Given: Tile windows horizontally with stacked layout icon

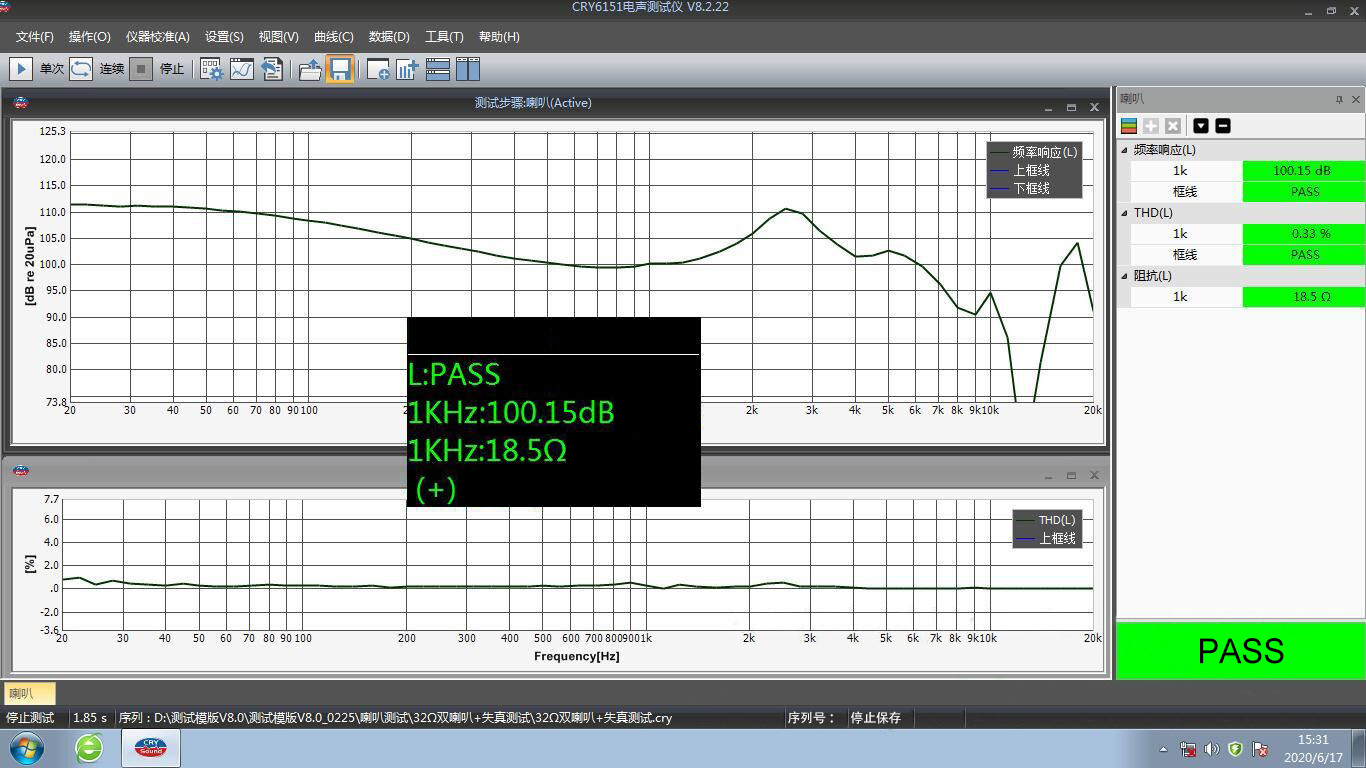Looking at the screenshot, I should [x=438, y=69].
